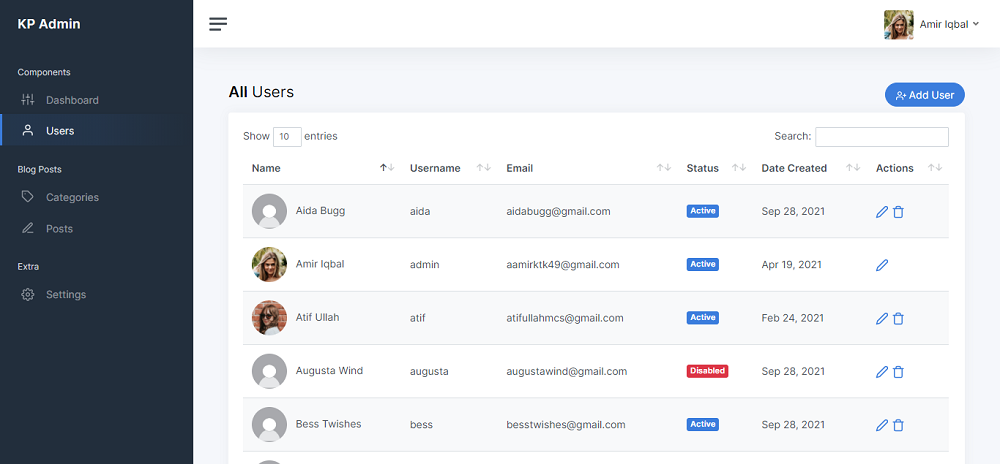The height and width of the screenshot is (464, 1000).
Task: Delete user Atif Ullah with trash icon
Action: [898, 318]
